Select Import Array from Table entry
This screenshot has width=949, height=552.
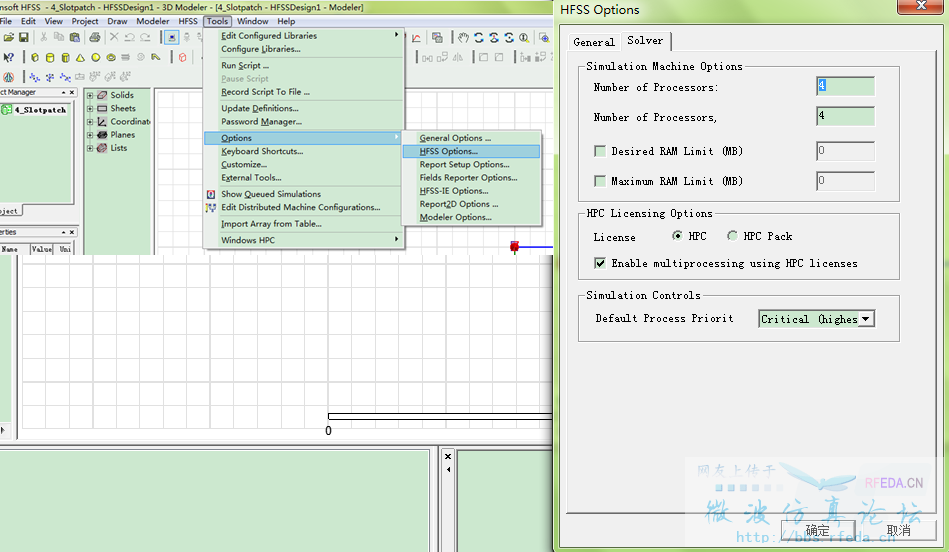303,224
